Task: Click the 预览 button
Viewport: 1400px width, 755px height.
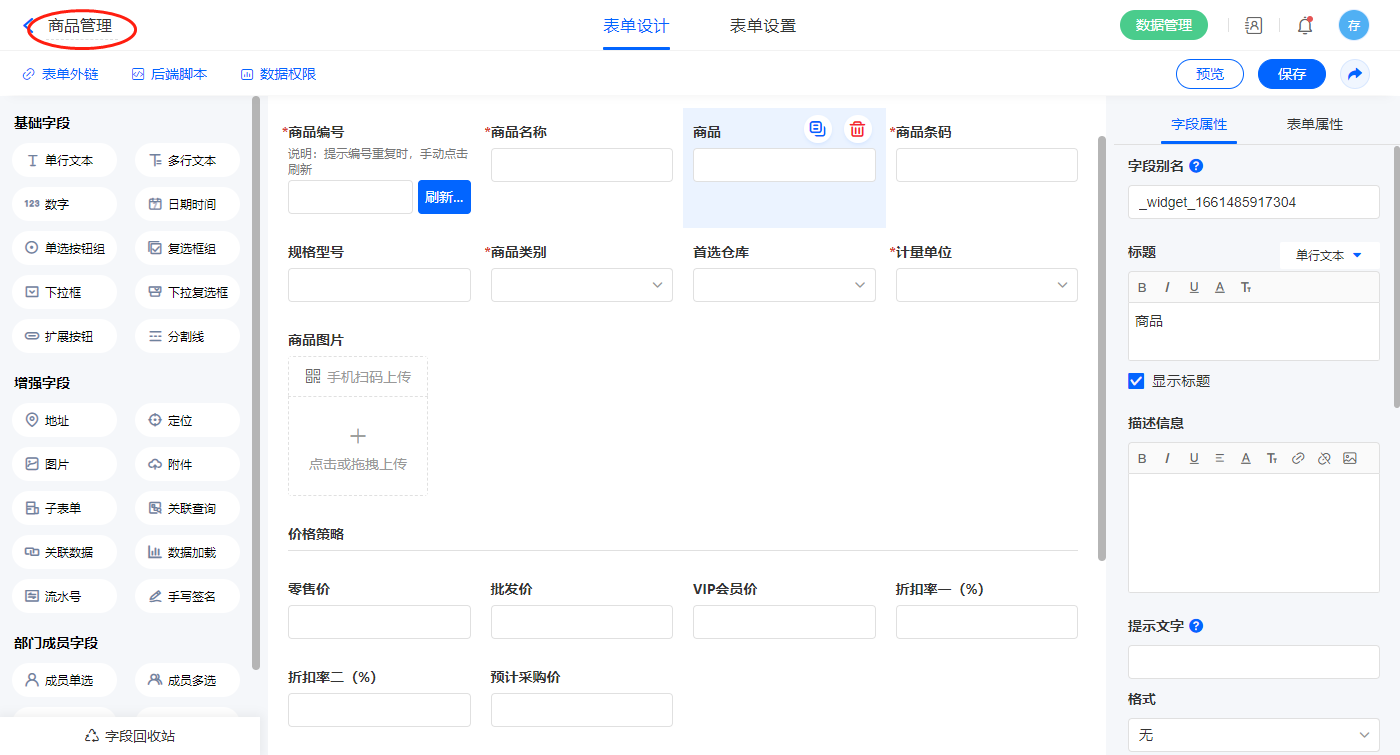Action: pos(1210,74)
